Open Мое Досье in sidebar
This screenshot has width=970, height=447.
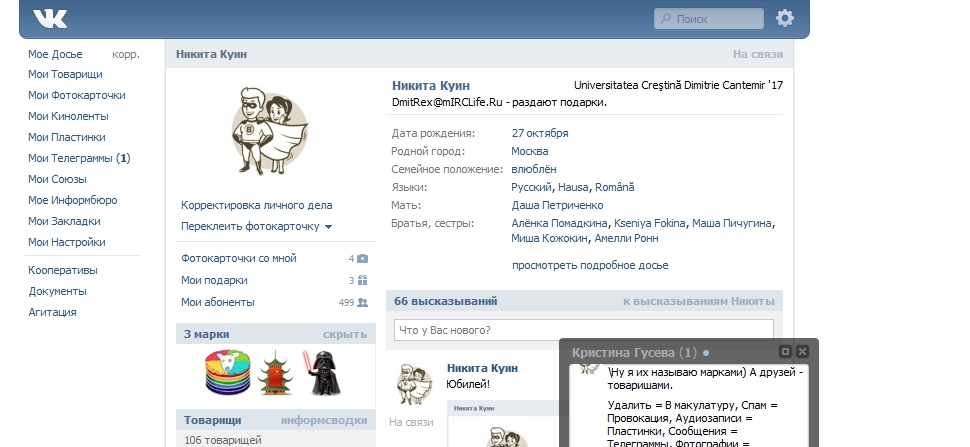(x=55, y=54)
